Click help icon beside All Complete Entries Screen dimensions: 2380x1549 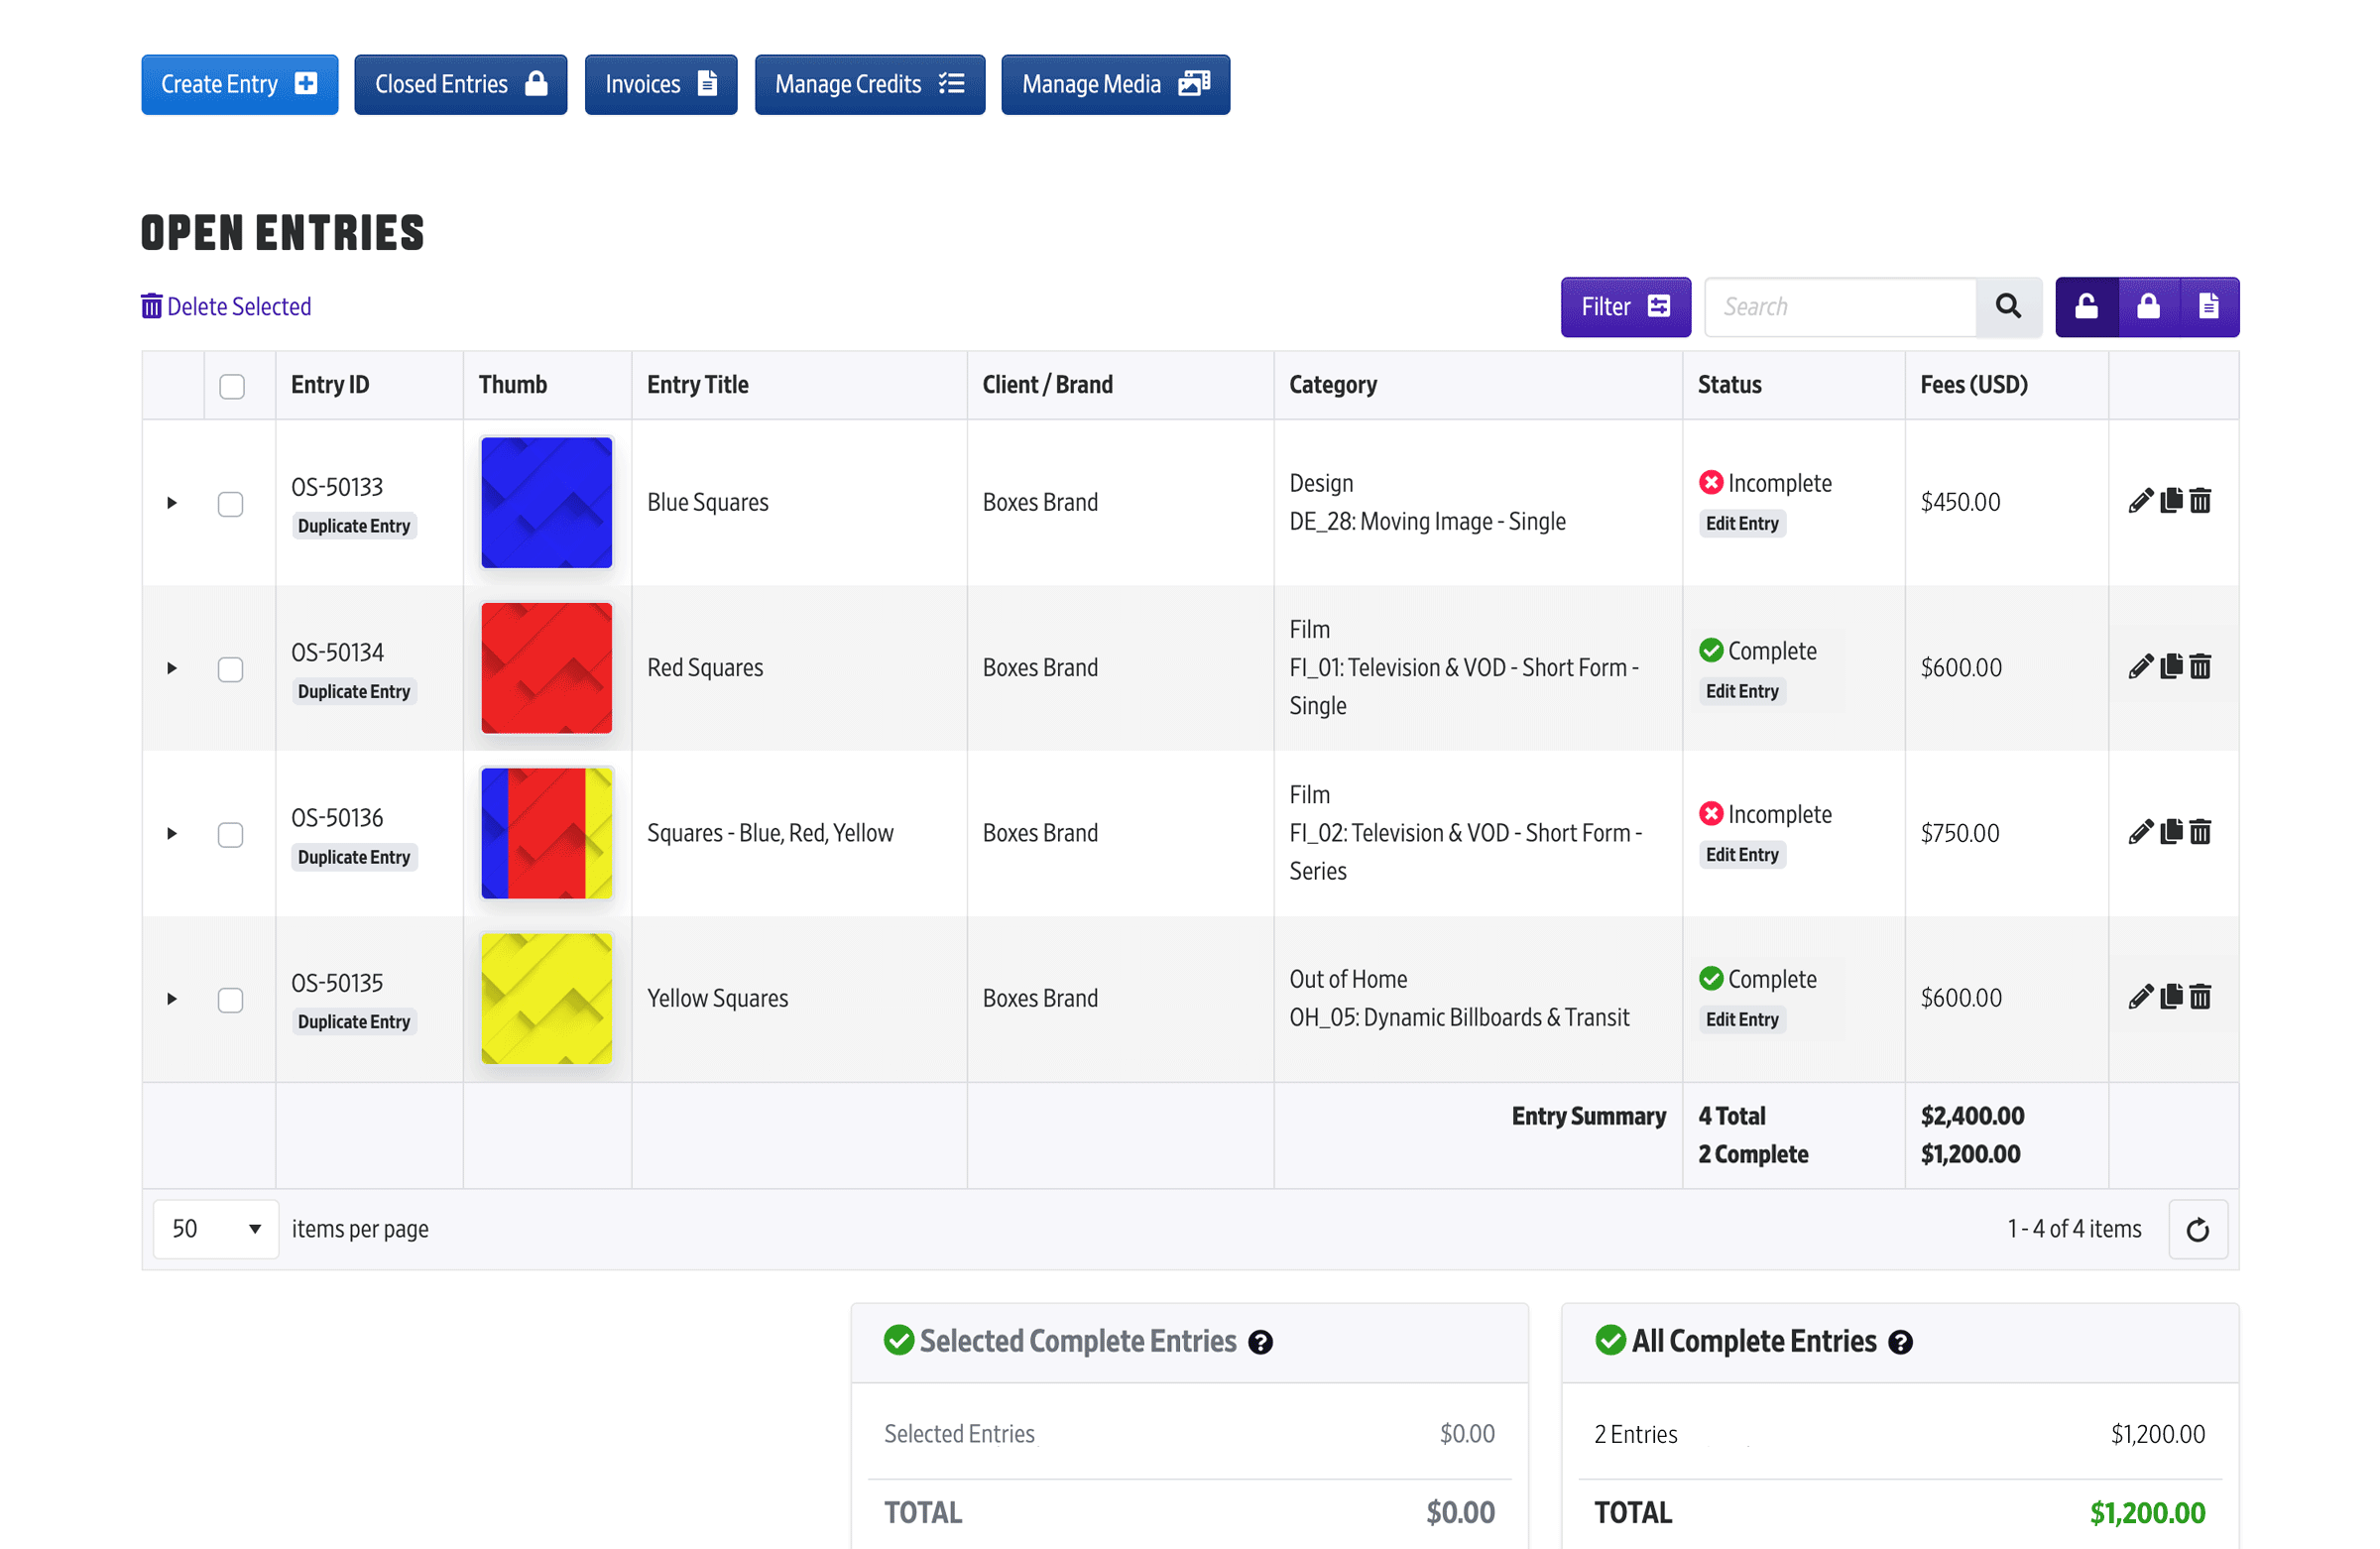(x=1900, y=1343)
